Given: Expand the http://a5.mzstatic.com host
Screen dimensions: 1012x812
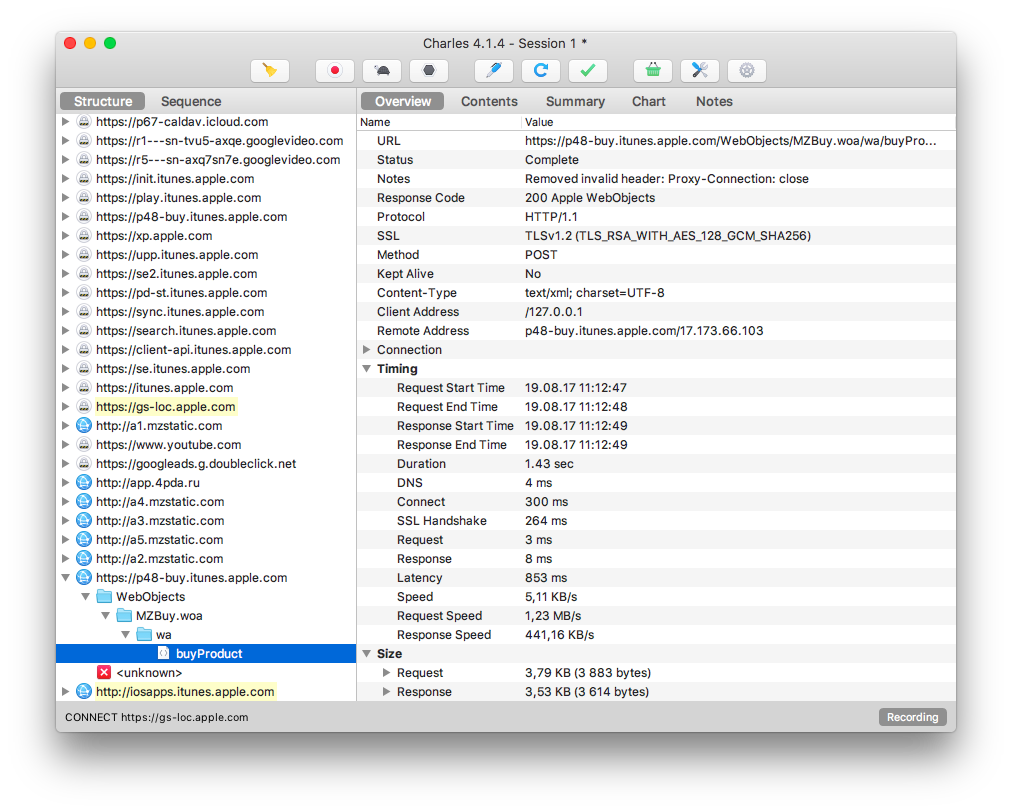Looking at the screenshot, I should click(65, 540).
